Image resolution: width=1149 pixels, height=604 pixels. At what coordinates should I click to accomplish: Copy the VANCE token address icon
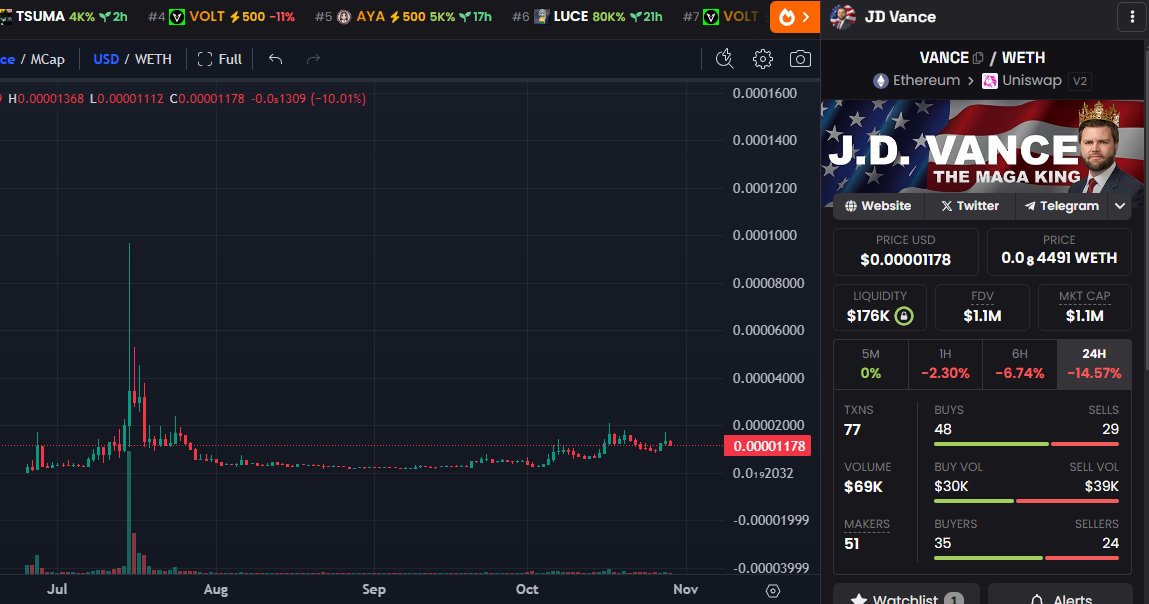[978, 58]
